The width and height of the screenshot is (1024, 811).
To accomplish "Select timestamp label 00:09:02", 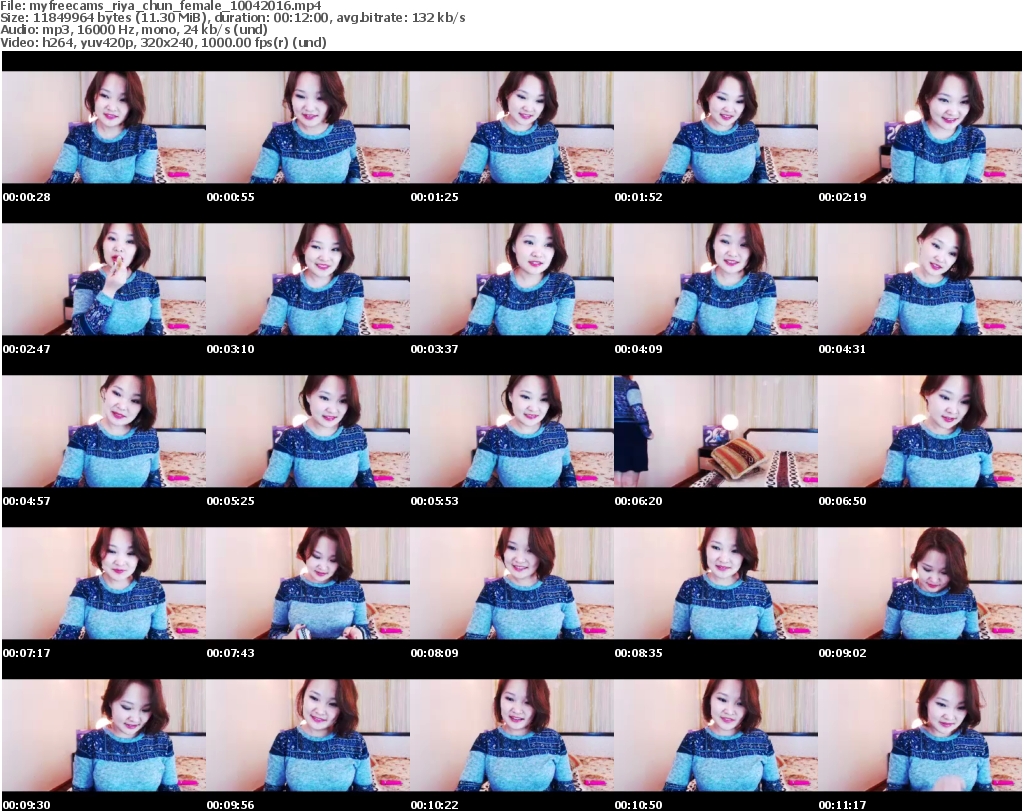I will [x=842, y=653].
